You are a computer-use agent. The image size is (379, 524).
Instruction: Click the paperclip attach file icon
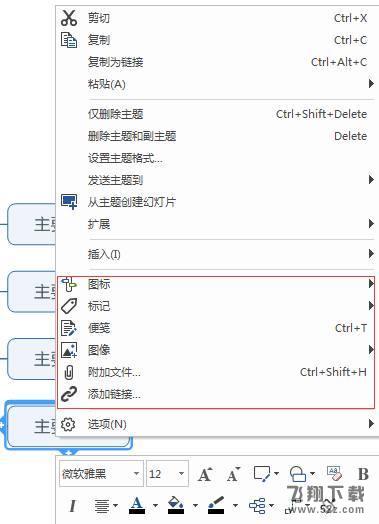pos(69,372)
